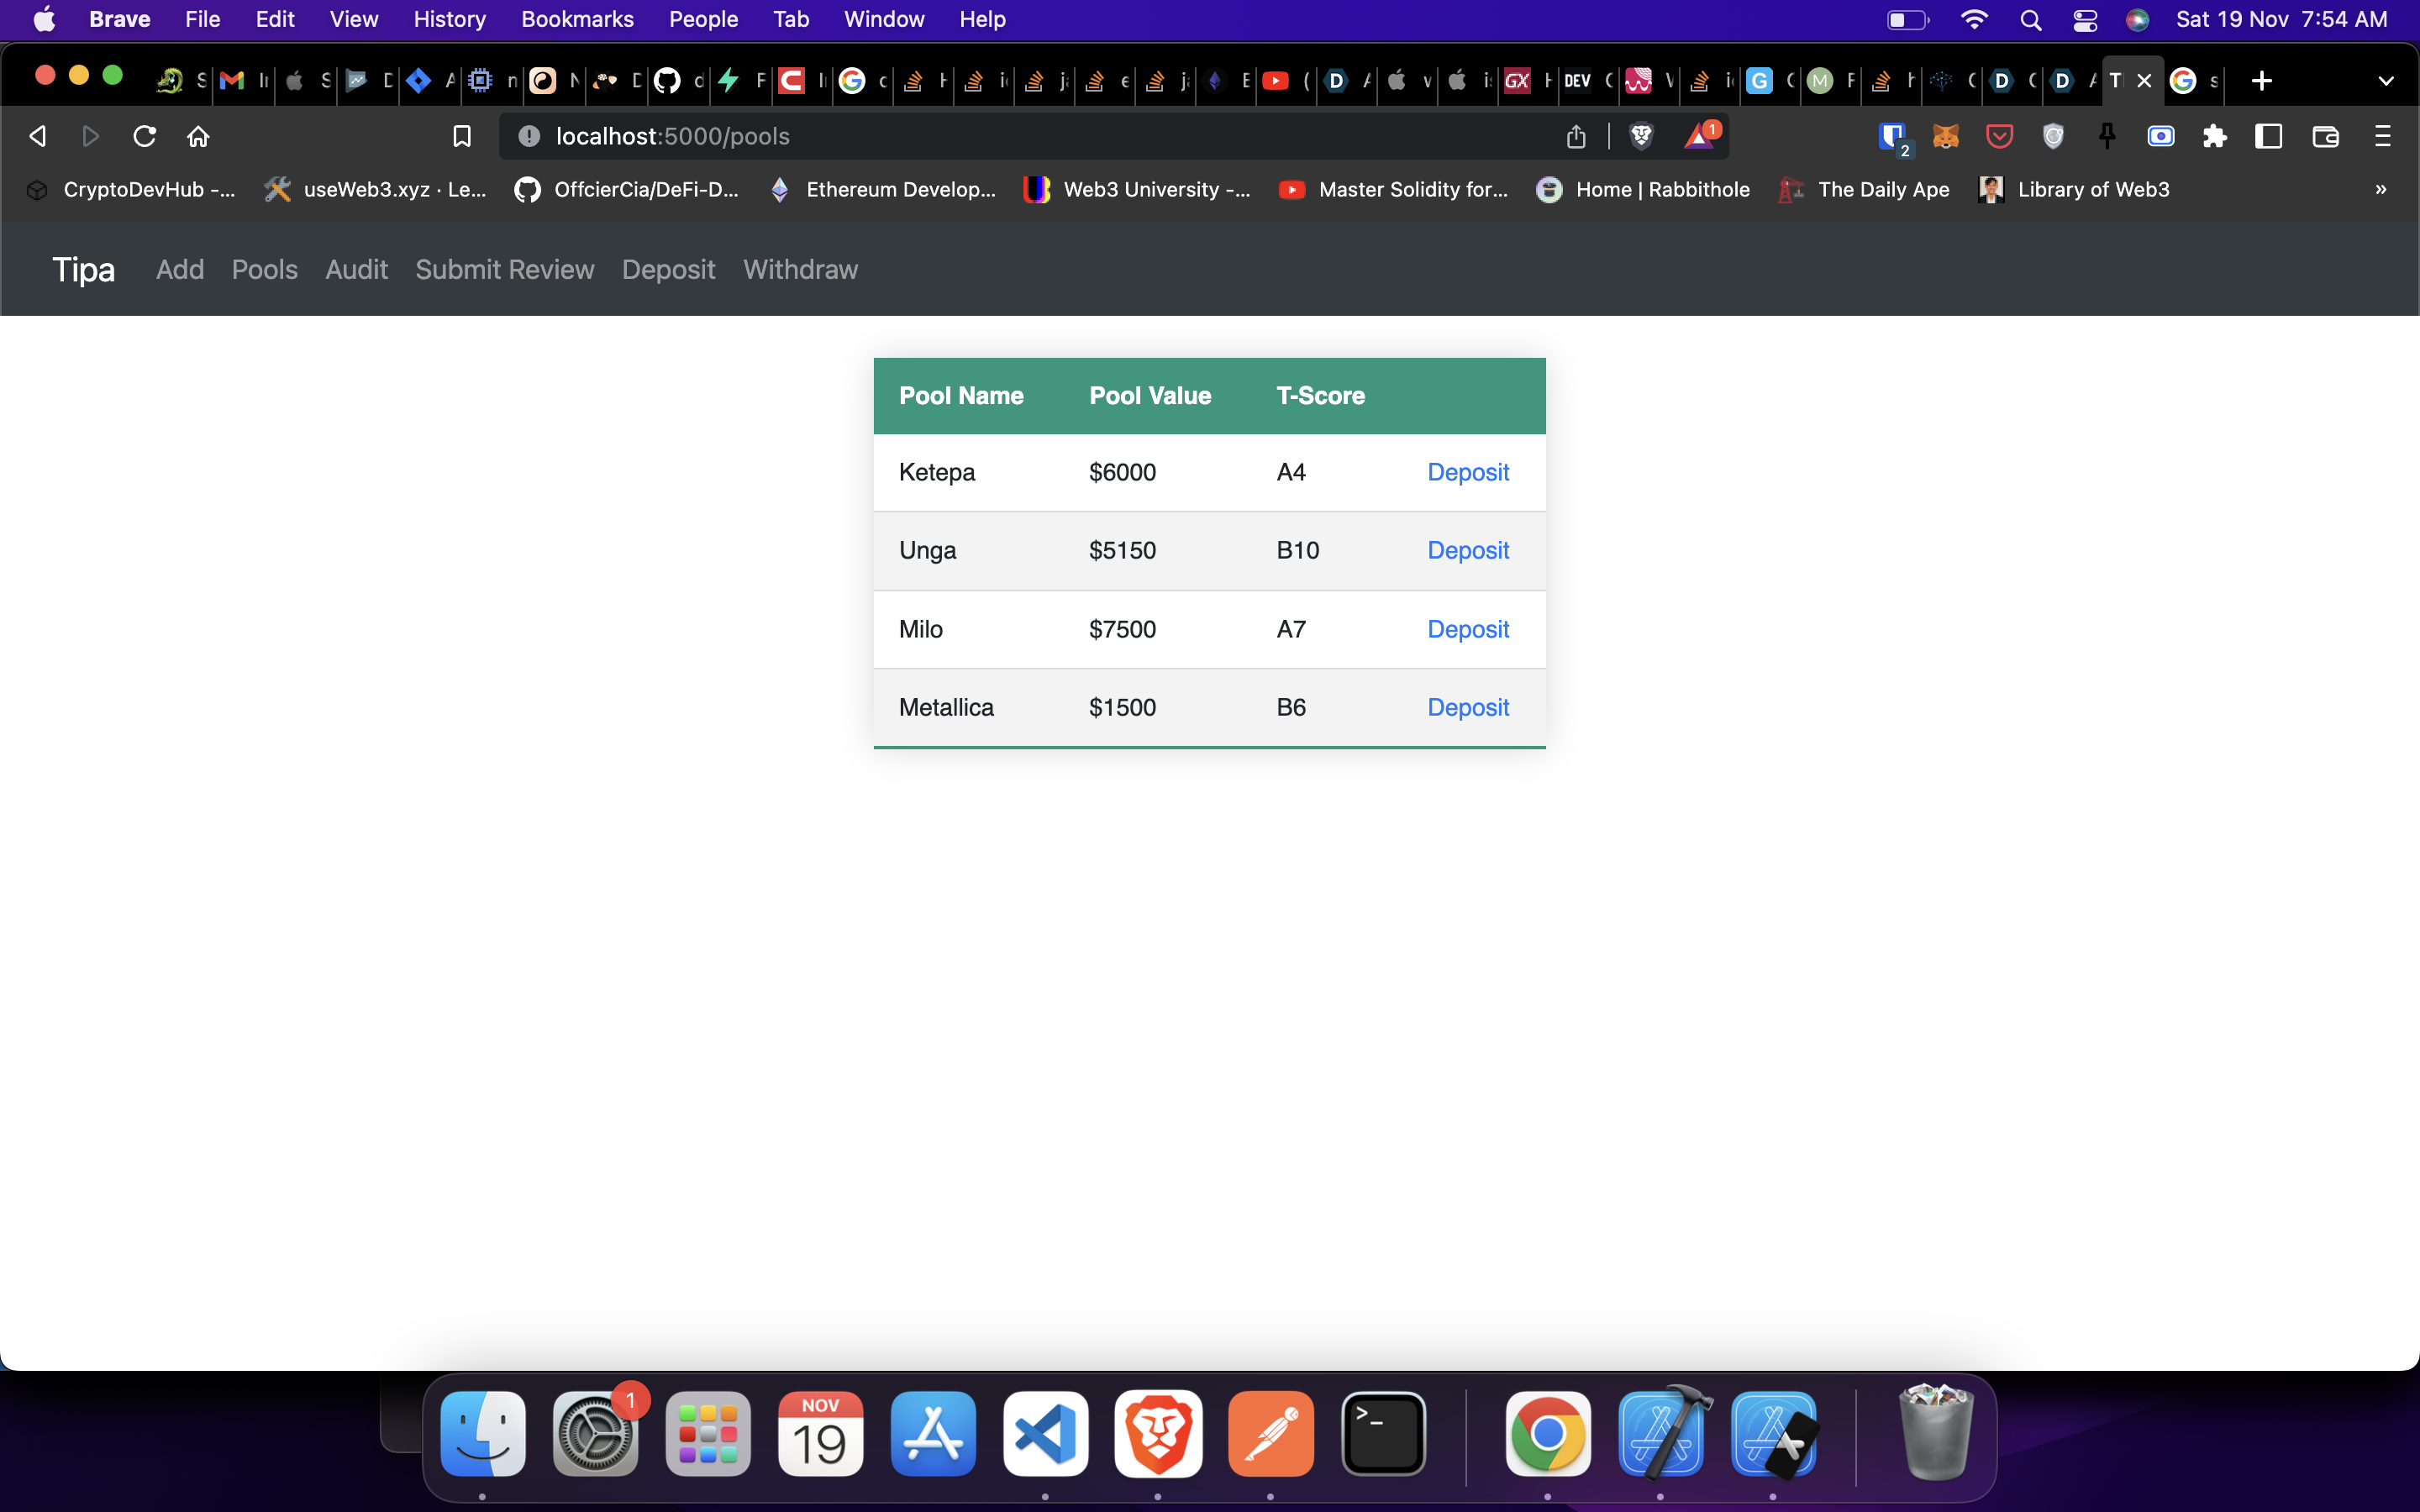Click Deposit link for Metallica pool

[x=1467, y=707]
